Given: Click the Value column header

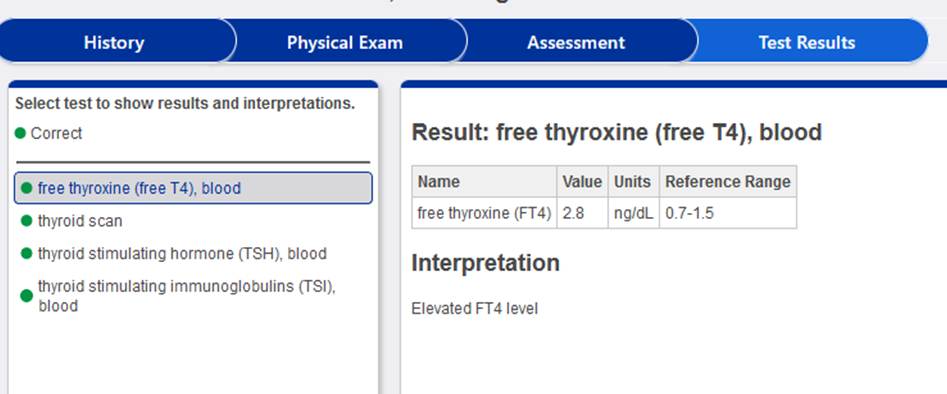Looking at the screenshot, I should (x=582, y=181).
